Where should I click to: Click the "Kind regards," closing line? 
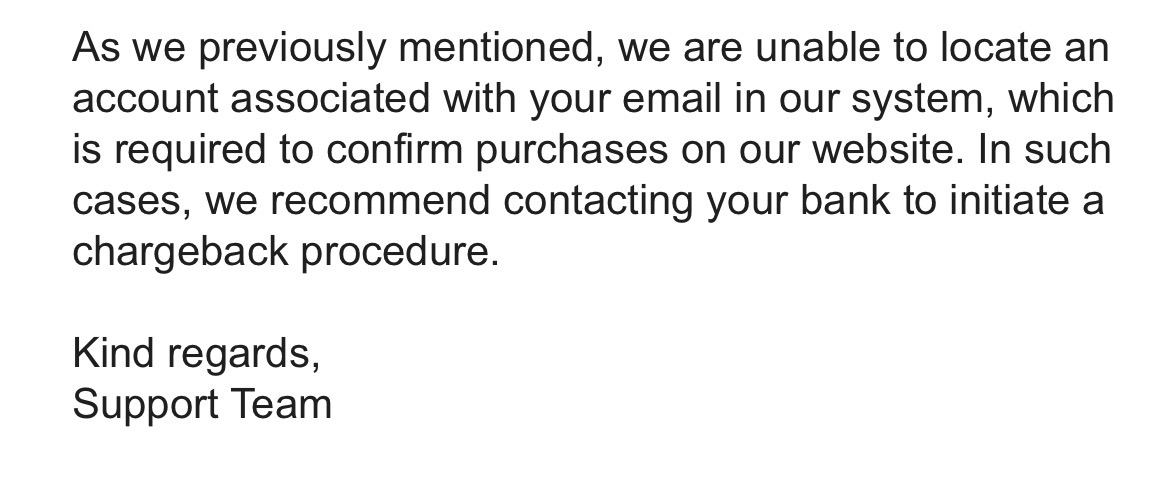point(196,354)
